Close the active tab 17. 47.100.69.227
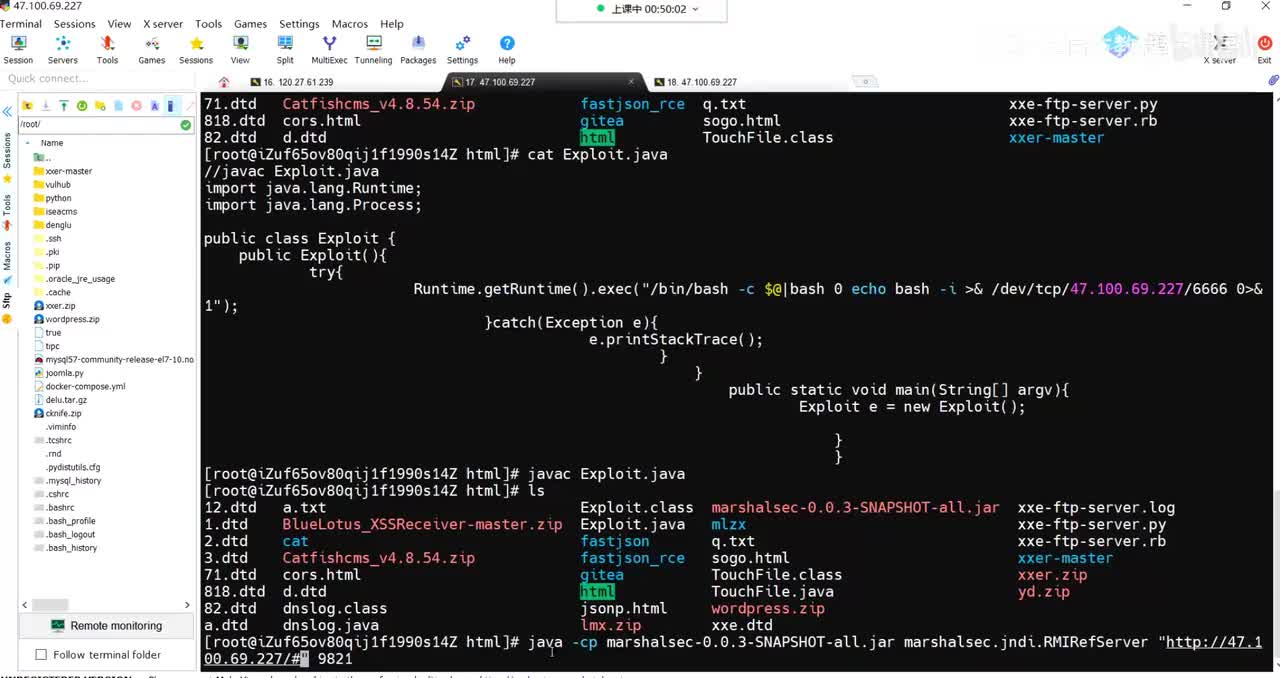Viewport: 1280px width, 678px height. (631, 82)
